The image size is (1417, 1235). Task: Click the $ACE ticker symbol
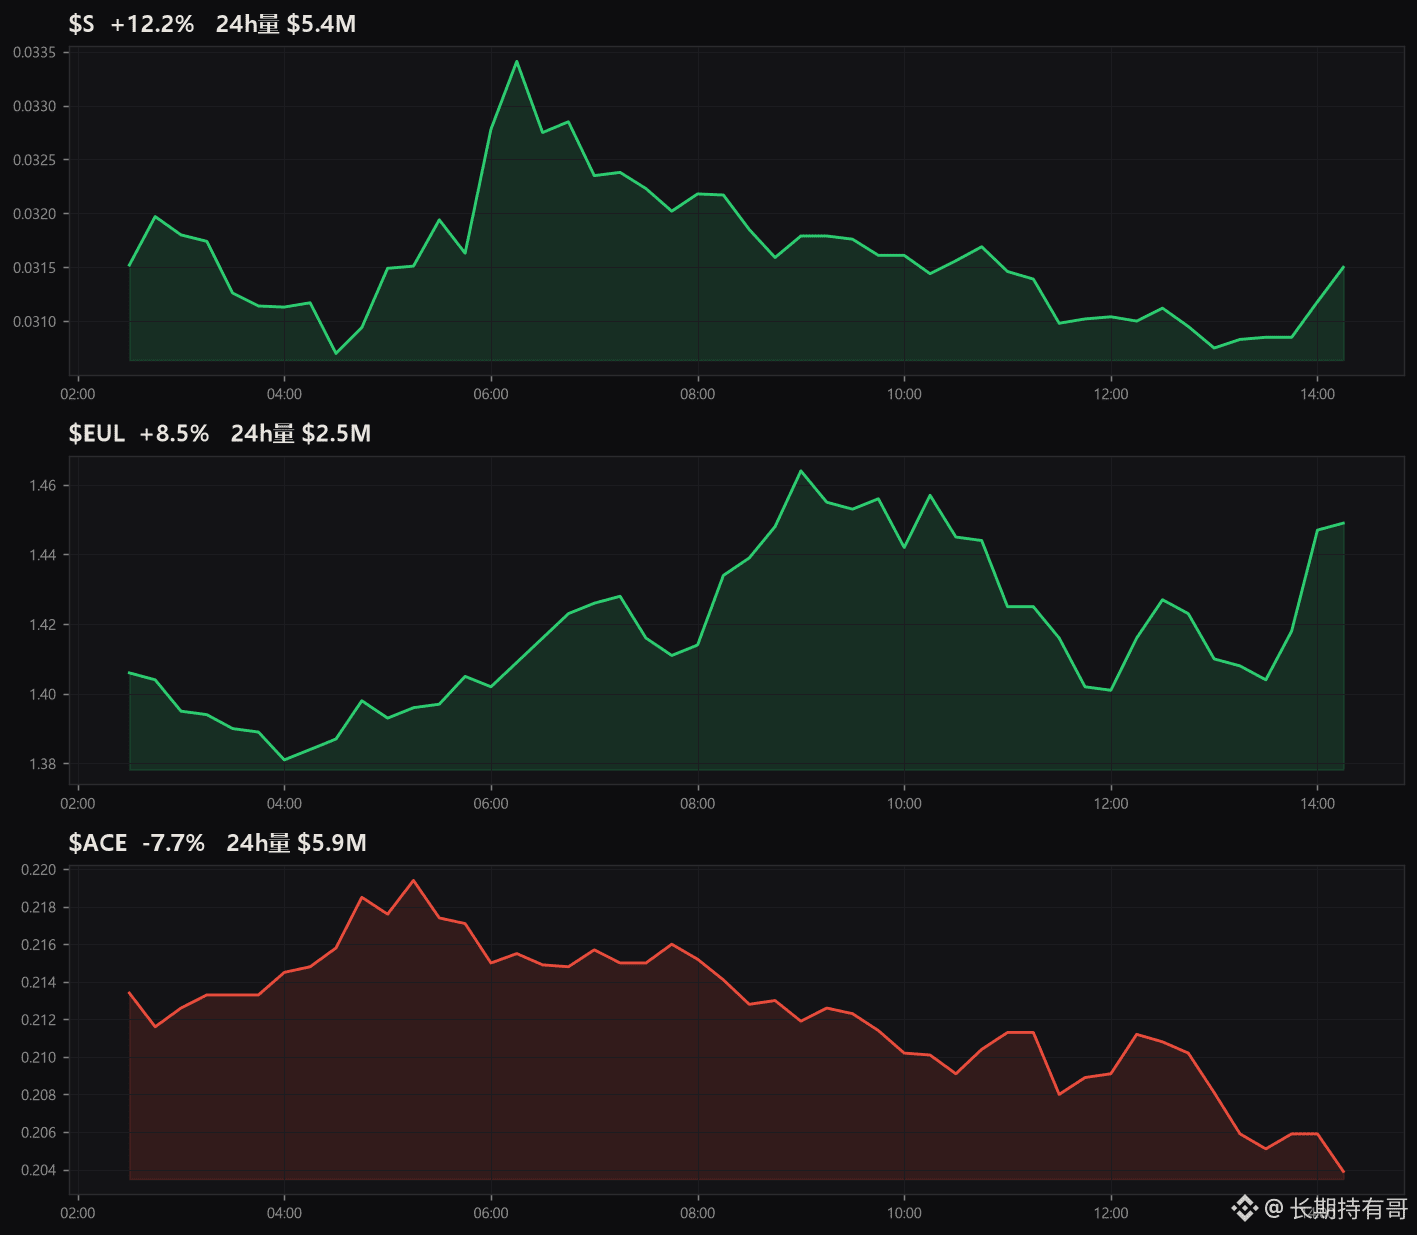click(x=98, y=843)
